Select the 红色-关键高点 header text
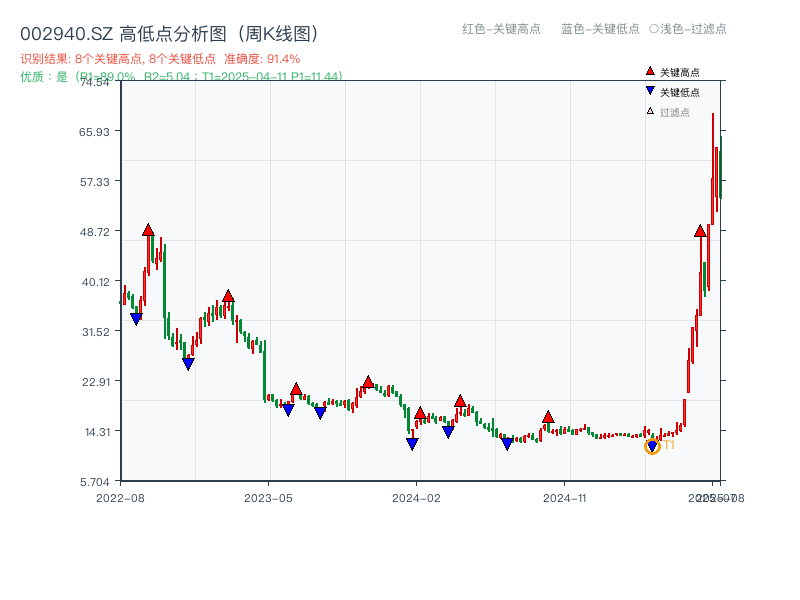This screenshot has height=600, width=800. (501, 29)
